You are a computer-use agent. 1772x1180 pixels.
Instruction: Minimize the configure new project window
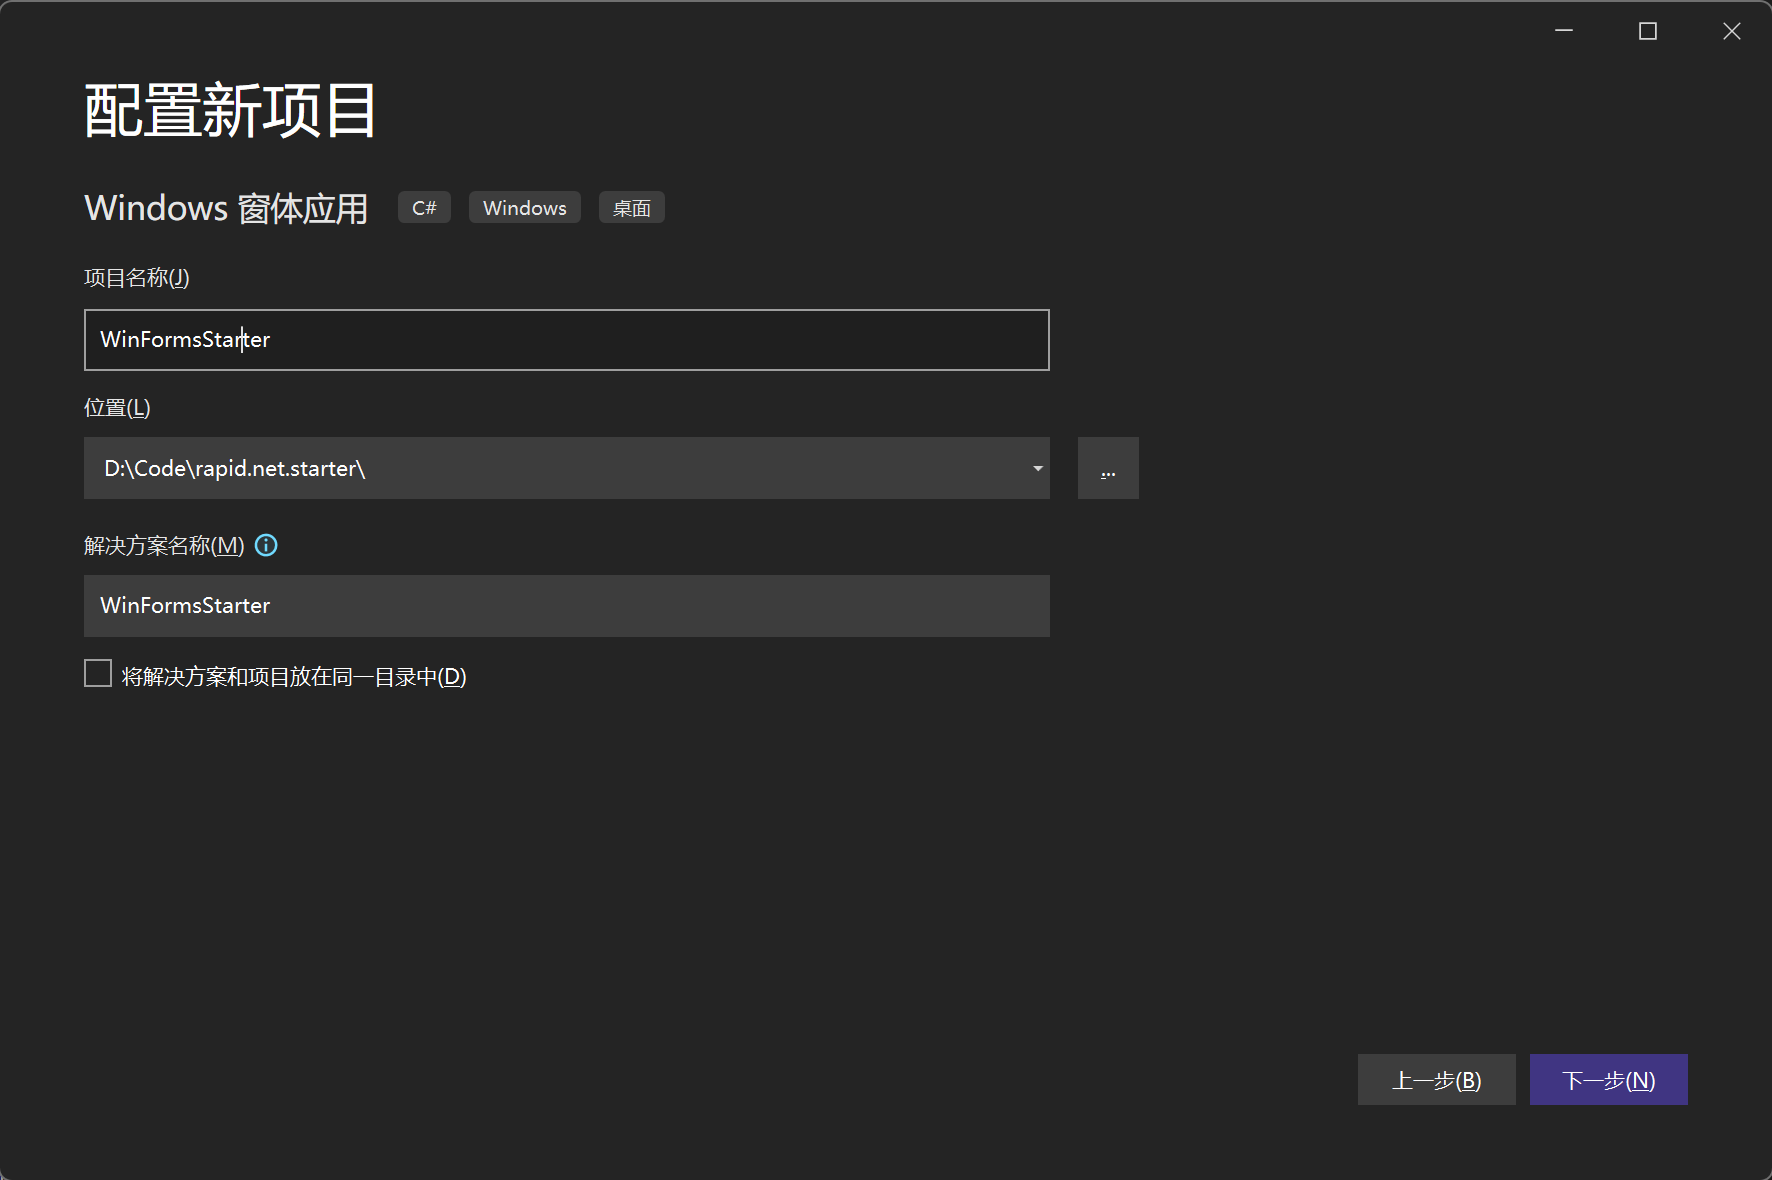pos(1564,31)
